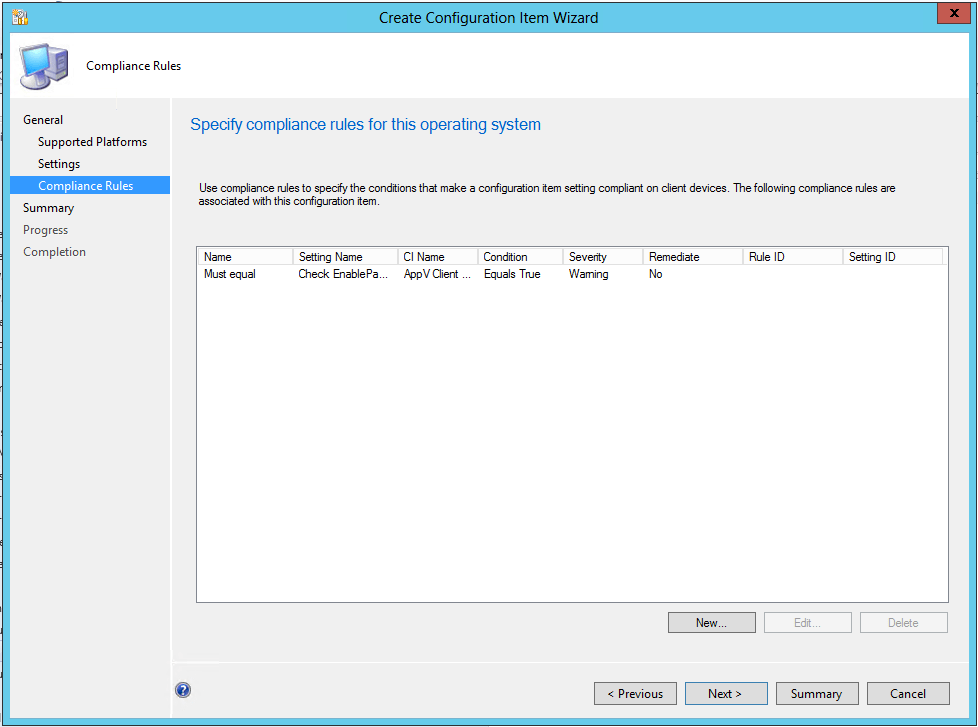
Task: Go to the Supported Platforms step
Action: point(92,141)
